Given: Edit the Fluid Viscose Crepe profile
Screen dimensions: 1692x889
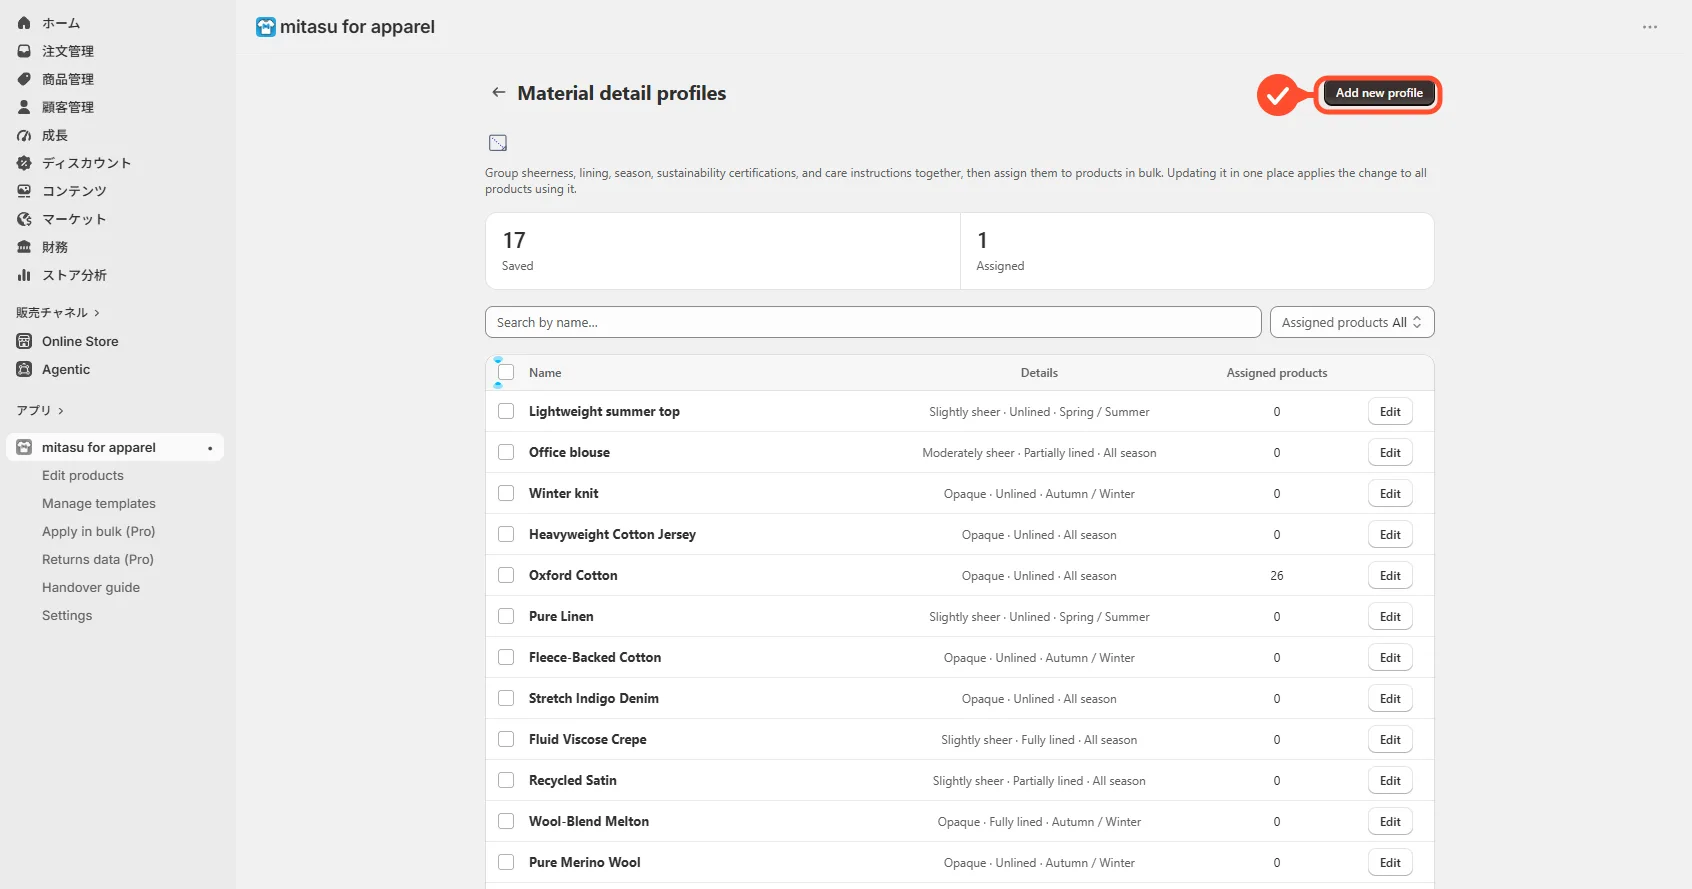Looking at the screenshot, I should click(1390, 739).
